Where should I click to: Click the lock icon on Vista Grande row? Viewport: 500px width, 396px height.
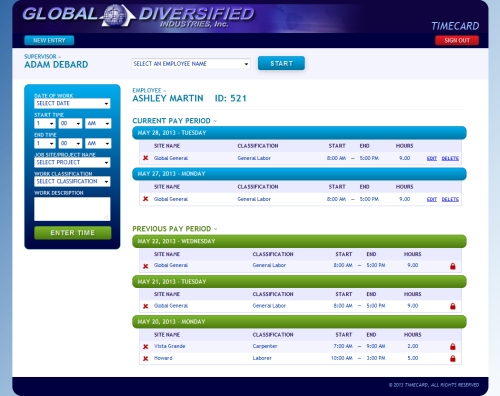(453, 347)
